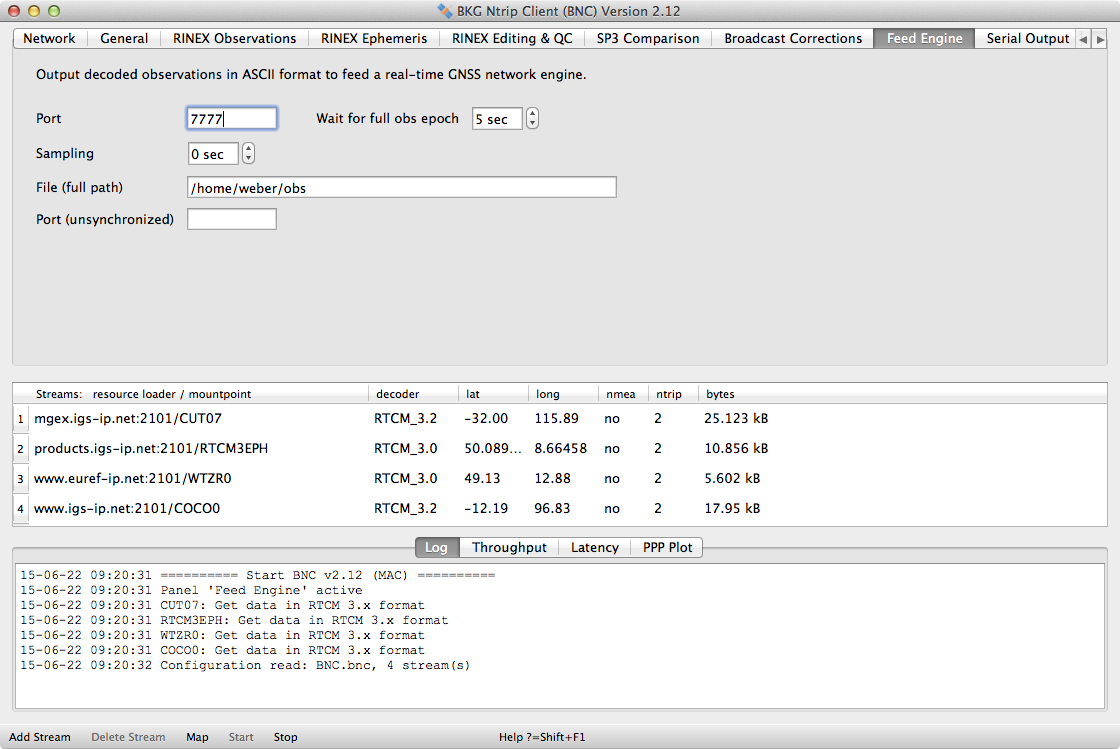Select the Serial Output tab

(x=1027, y=38)
